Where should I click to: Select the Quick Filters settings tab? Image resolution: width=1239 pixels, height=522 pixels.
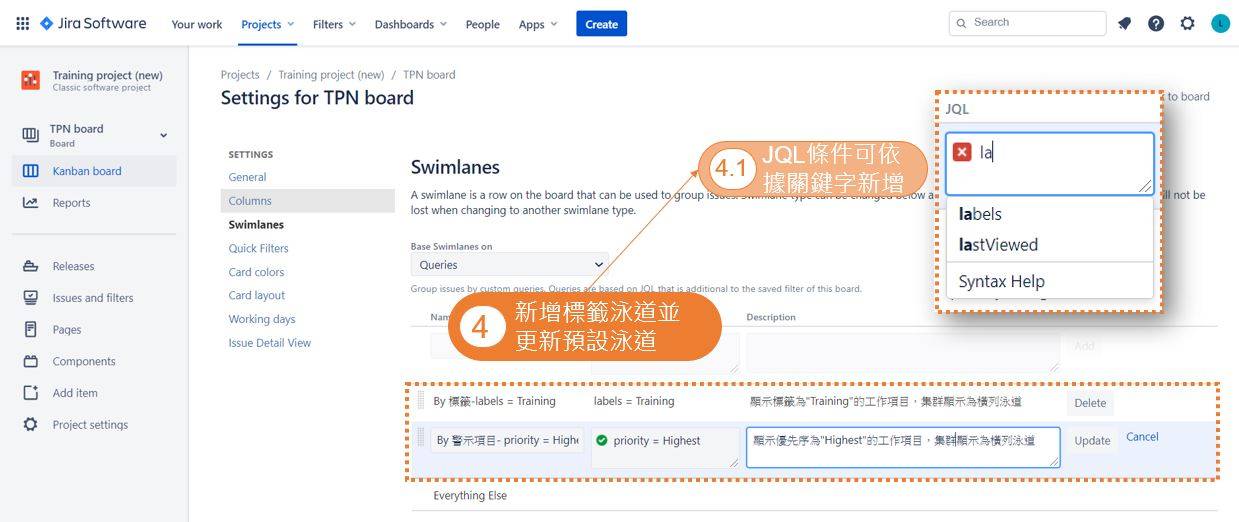(x=258, y=248)
